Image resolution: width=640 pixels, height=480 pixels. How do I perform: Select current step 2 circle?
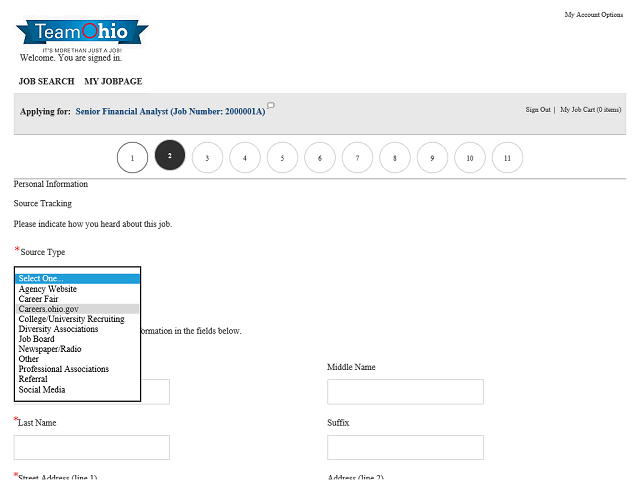170,155
